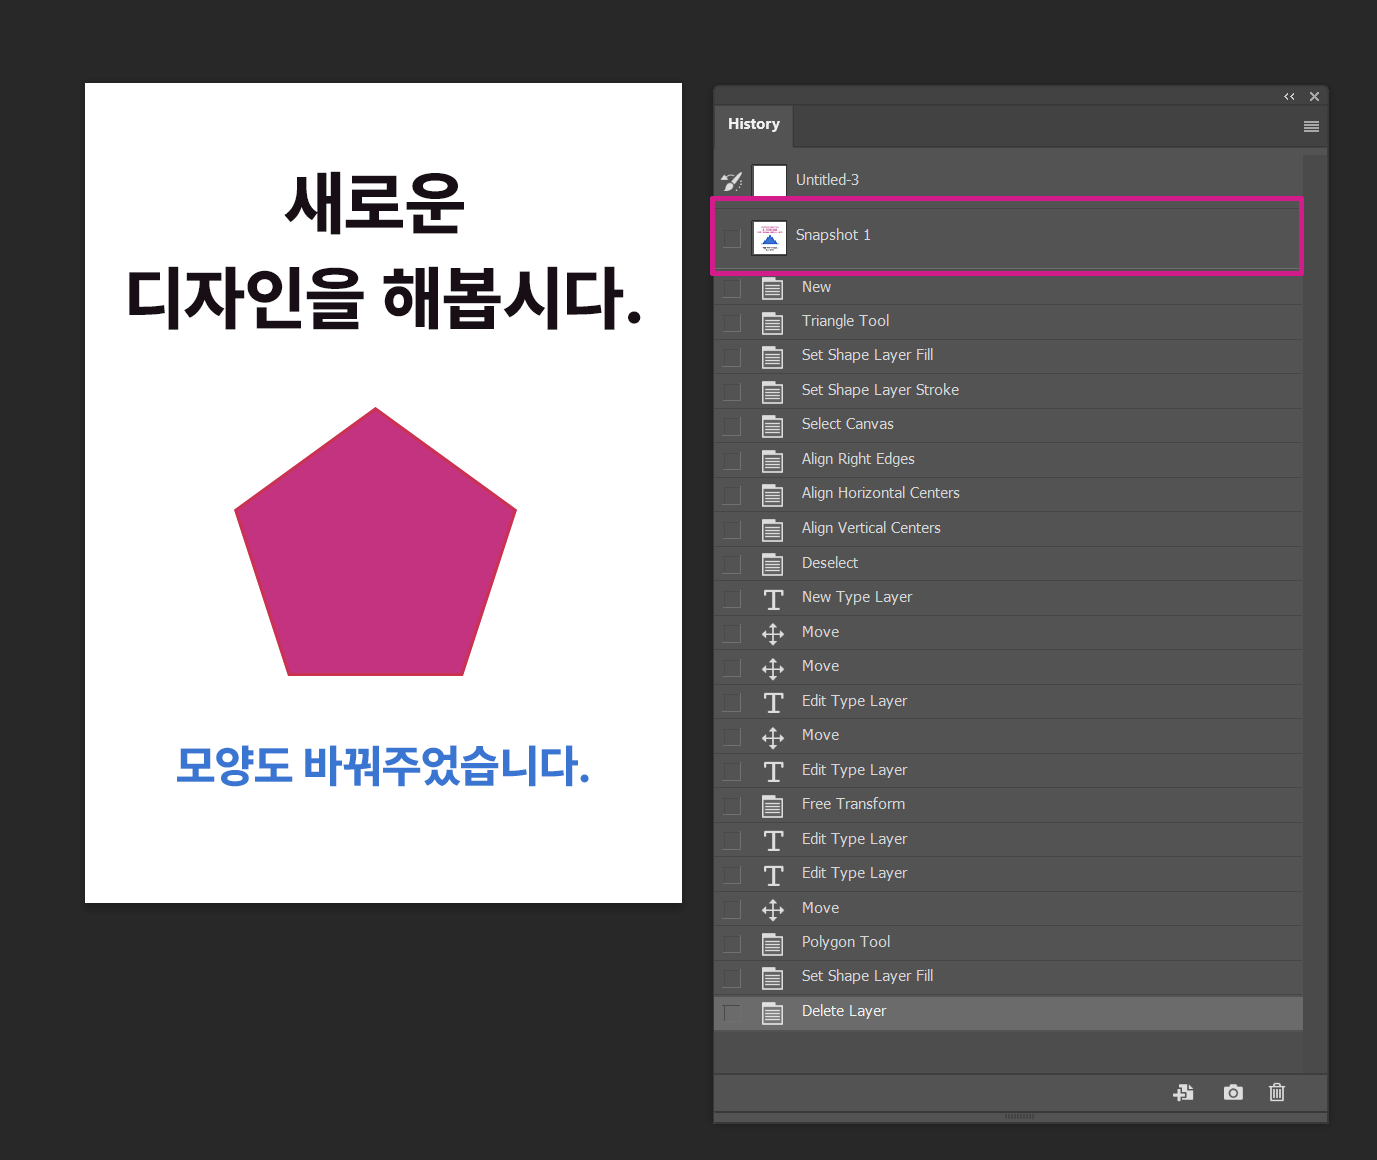Toggle brush source box for Select Canvas
Viewport: 1377px width, 1160px height.
732,425
